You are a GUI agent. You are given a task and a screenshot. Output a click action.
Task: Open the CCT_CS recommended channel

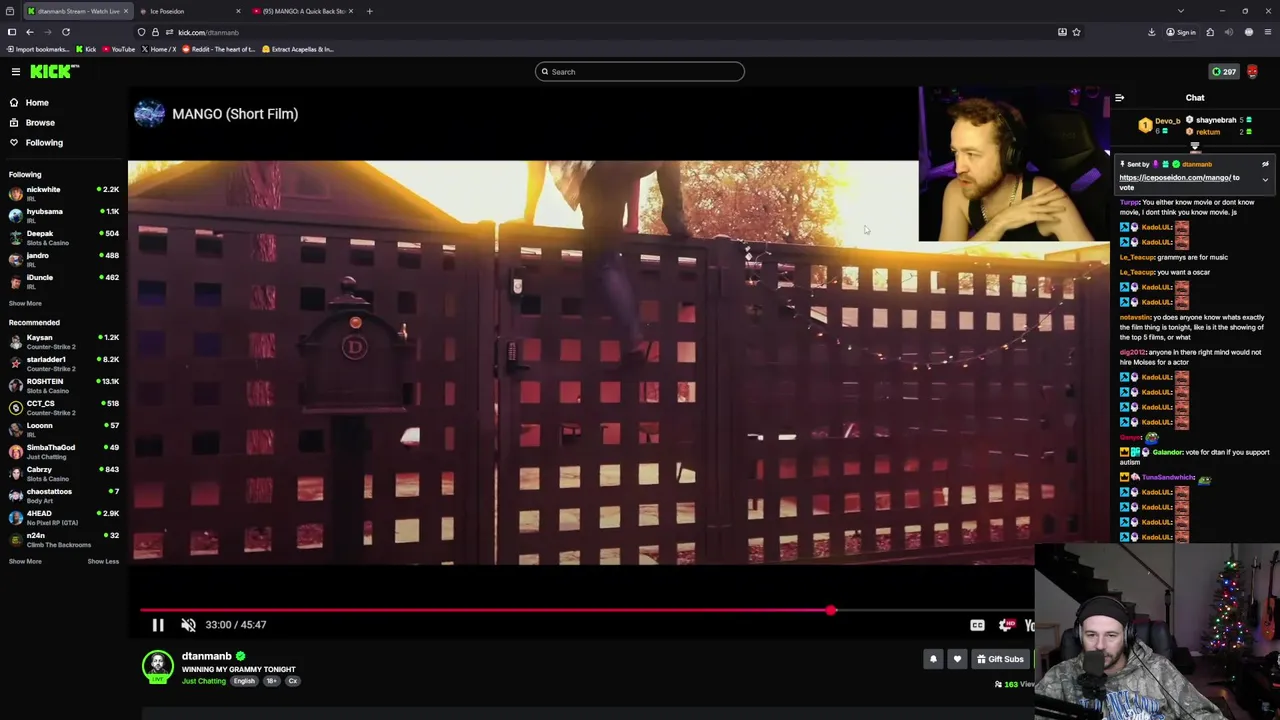click(64, 407)
